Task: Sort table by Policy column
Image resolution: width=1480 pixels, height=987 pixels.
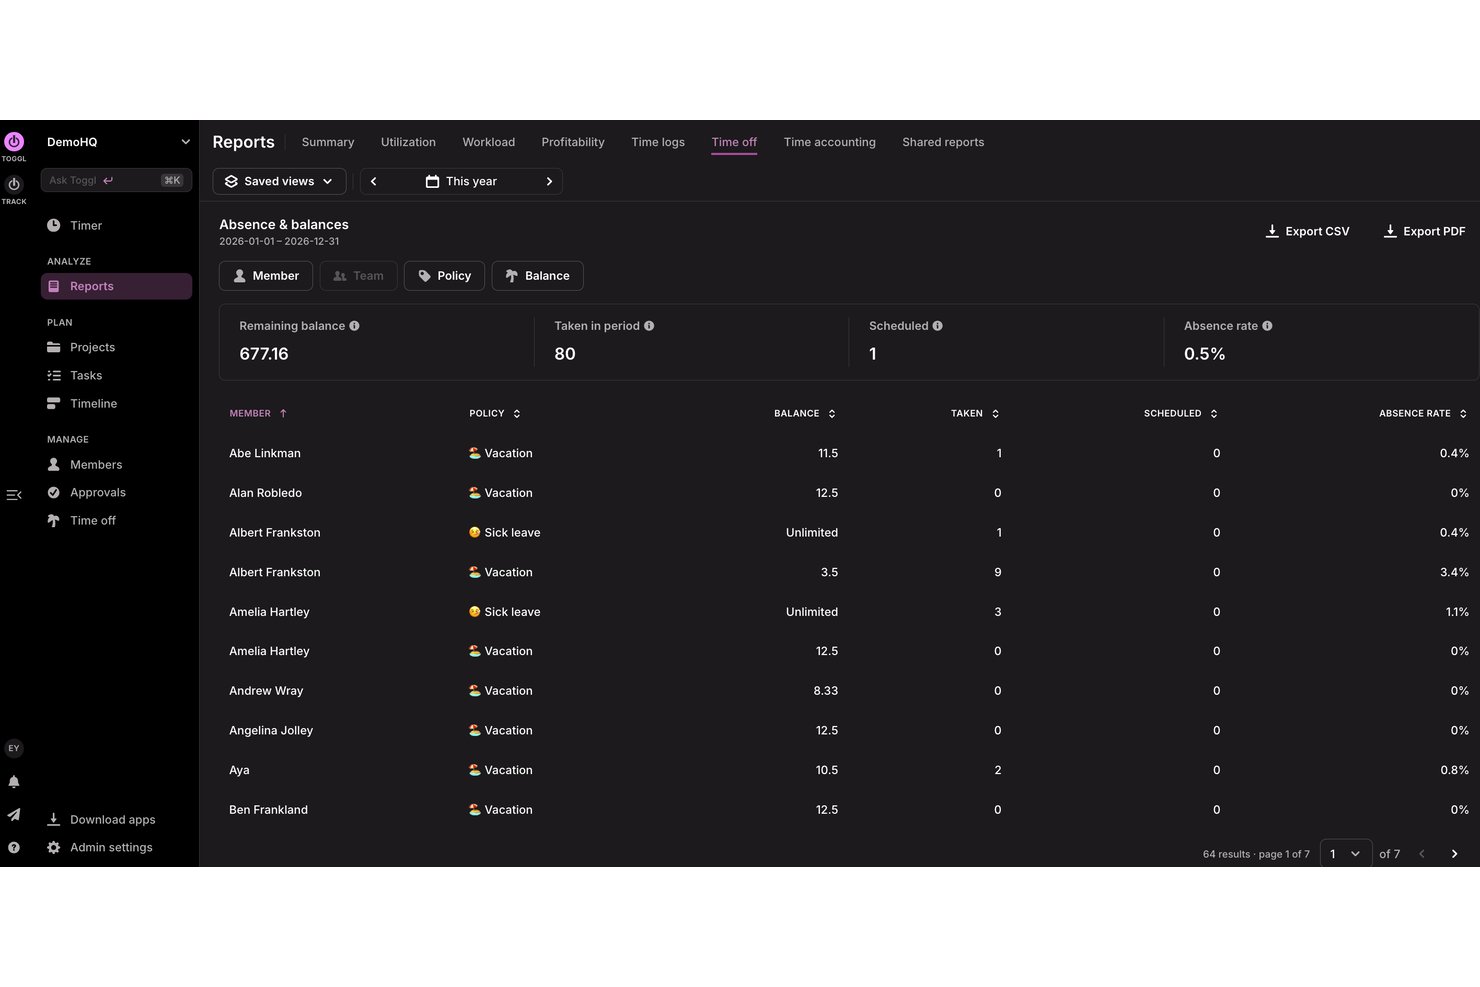Action: coord(495,414)
